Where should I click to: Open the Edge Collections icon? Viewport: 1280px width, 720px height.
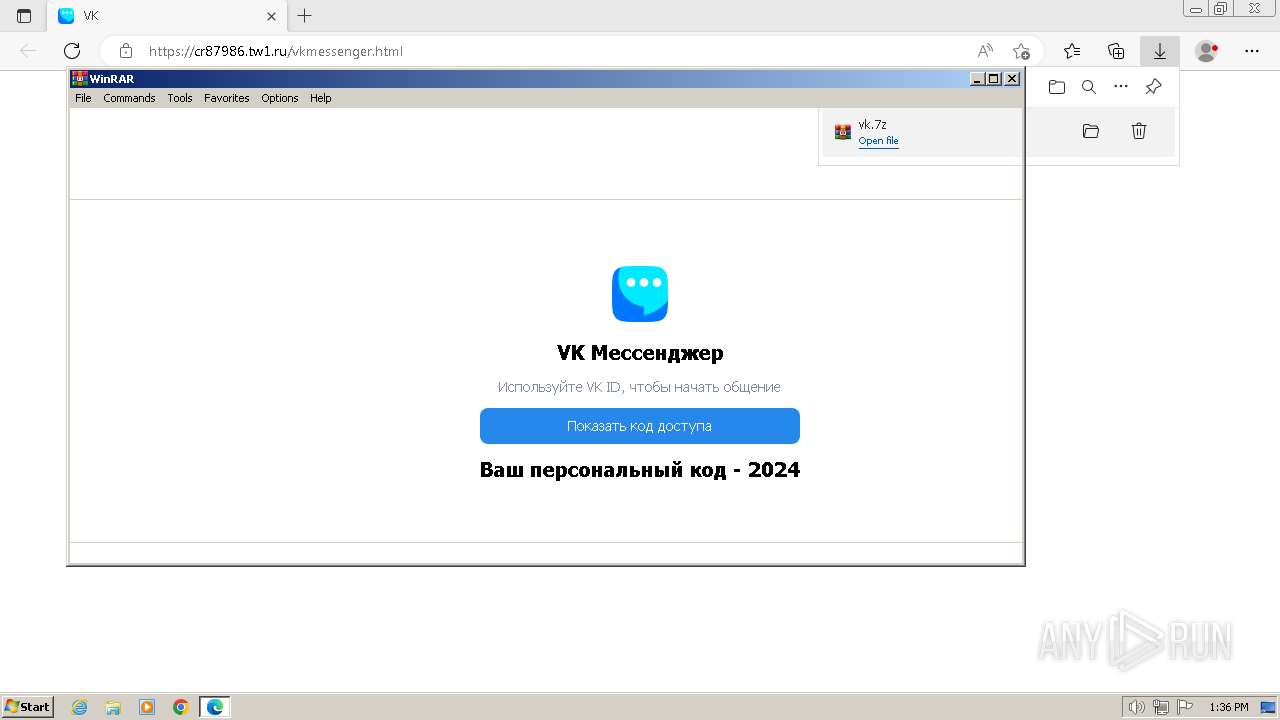[1116, 51]
